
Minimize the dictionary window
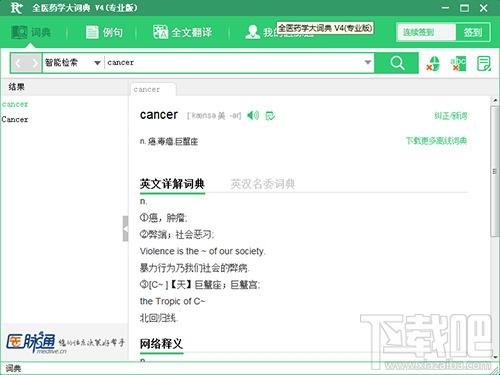tap(445, 8)
